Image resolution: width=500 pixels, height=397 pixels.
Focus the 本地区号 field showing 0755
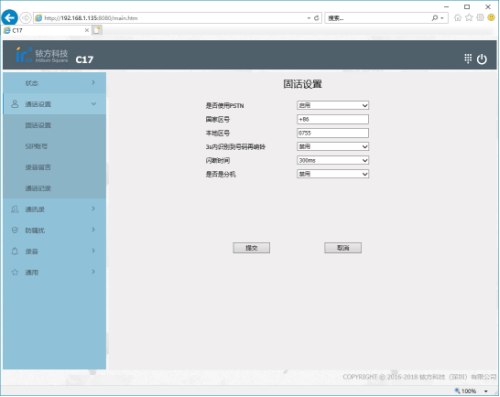(333, 133)
